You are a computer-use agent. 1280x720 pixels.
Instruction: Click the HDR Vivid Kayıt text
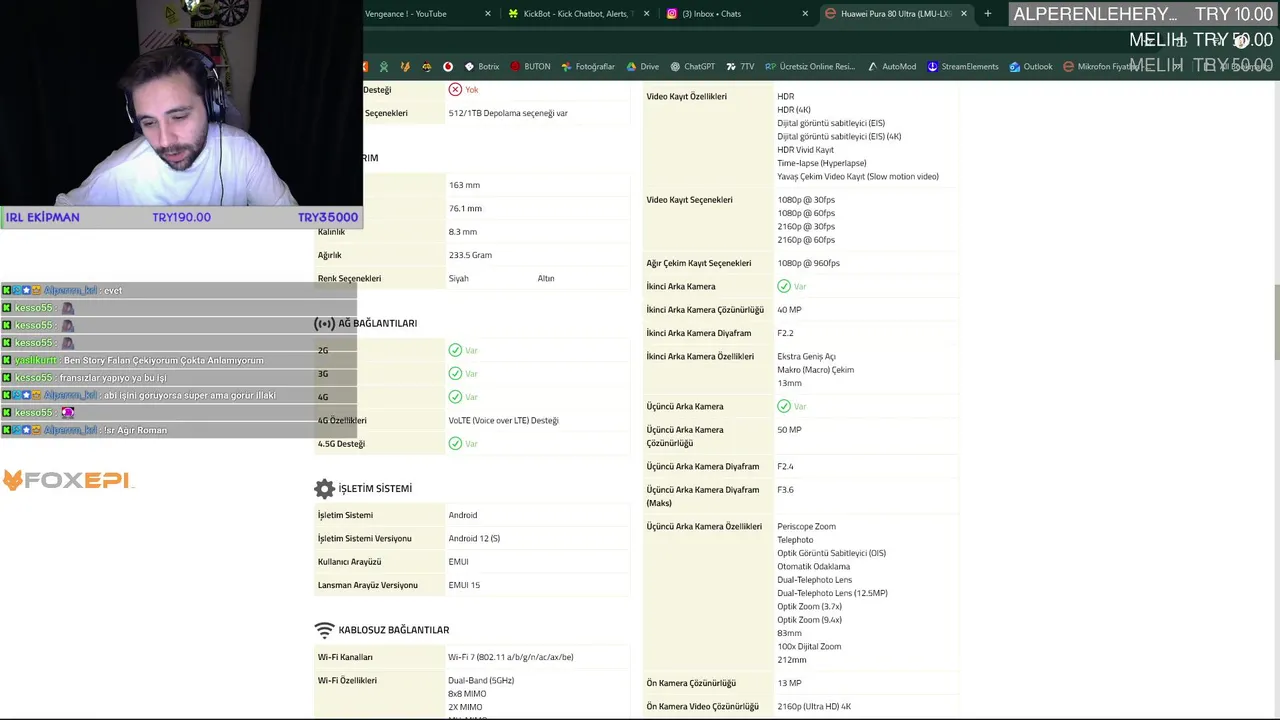click(805, 150)
